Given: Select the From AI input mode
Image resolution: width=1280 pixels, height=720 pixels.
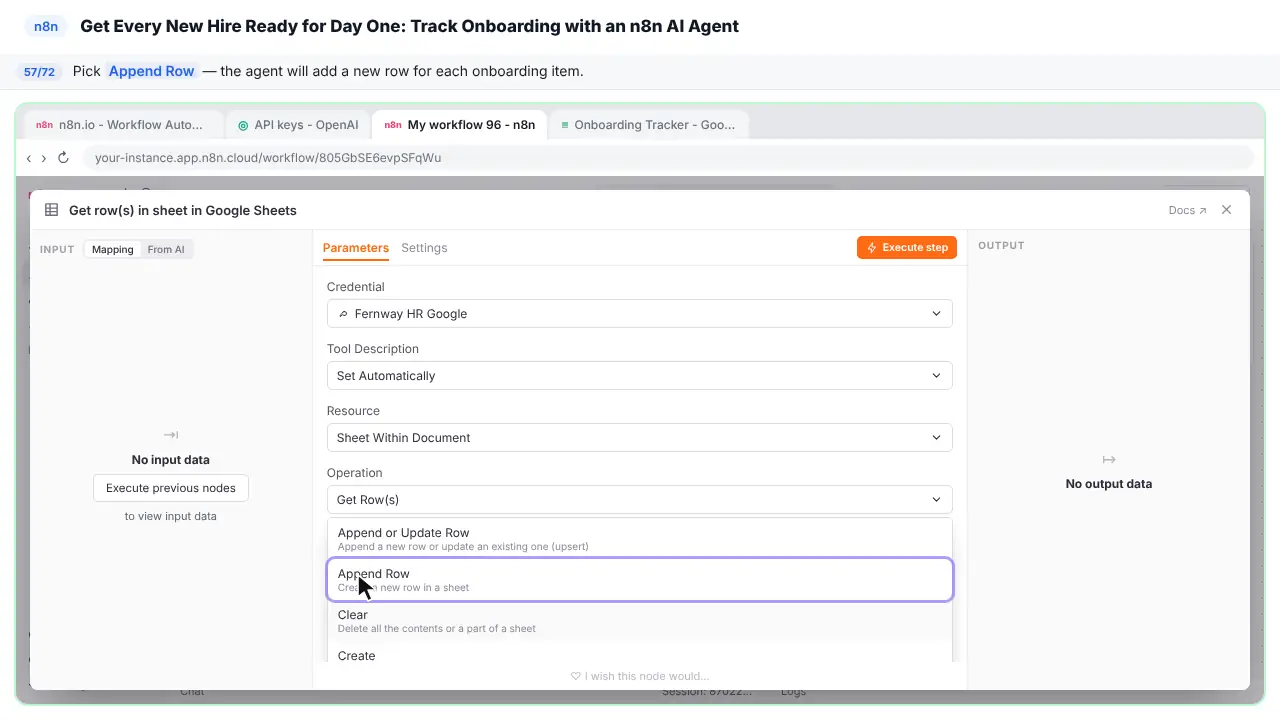Looking at the screenshot, I should (x=166, y=249).
